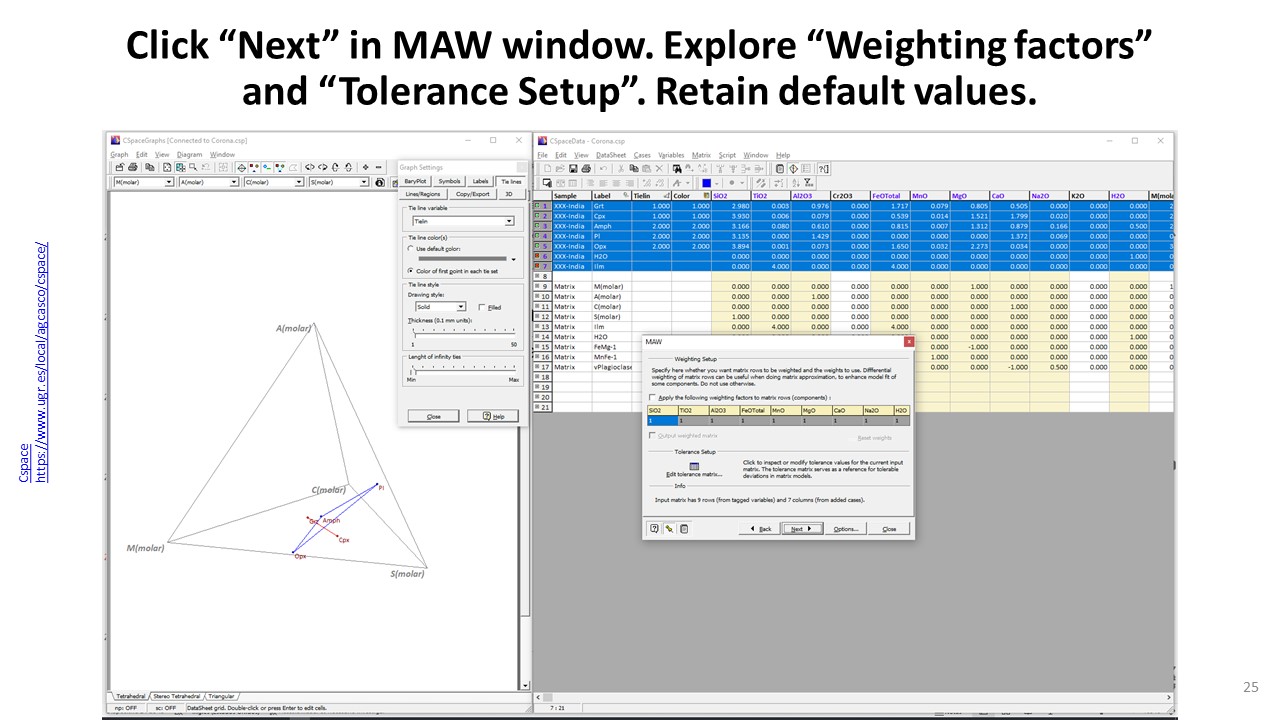Click the tie line Thickness slider
Viewport: 1280px width, 720px height.
coord(461,331)
